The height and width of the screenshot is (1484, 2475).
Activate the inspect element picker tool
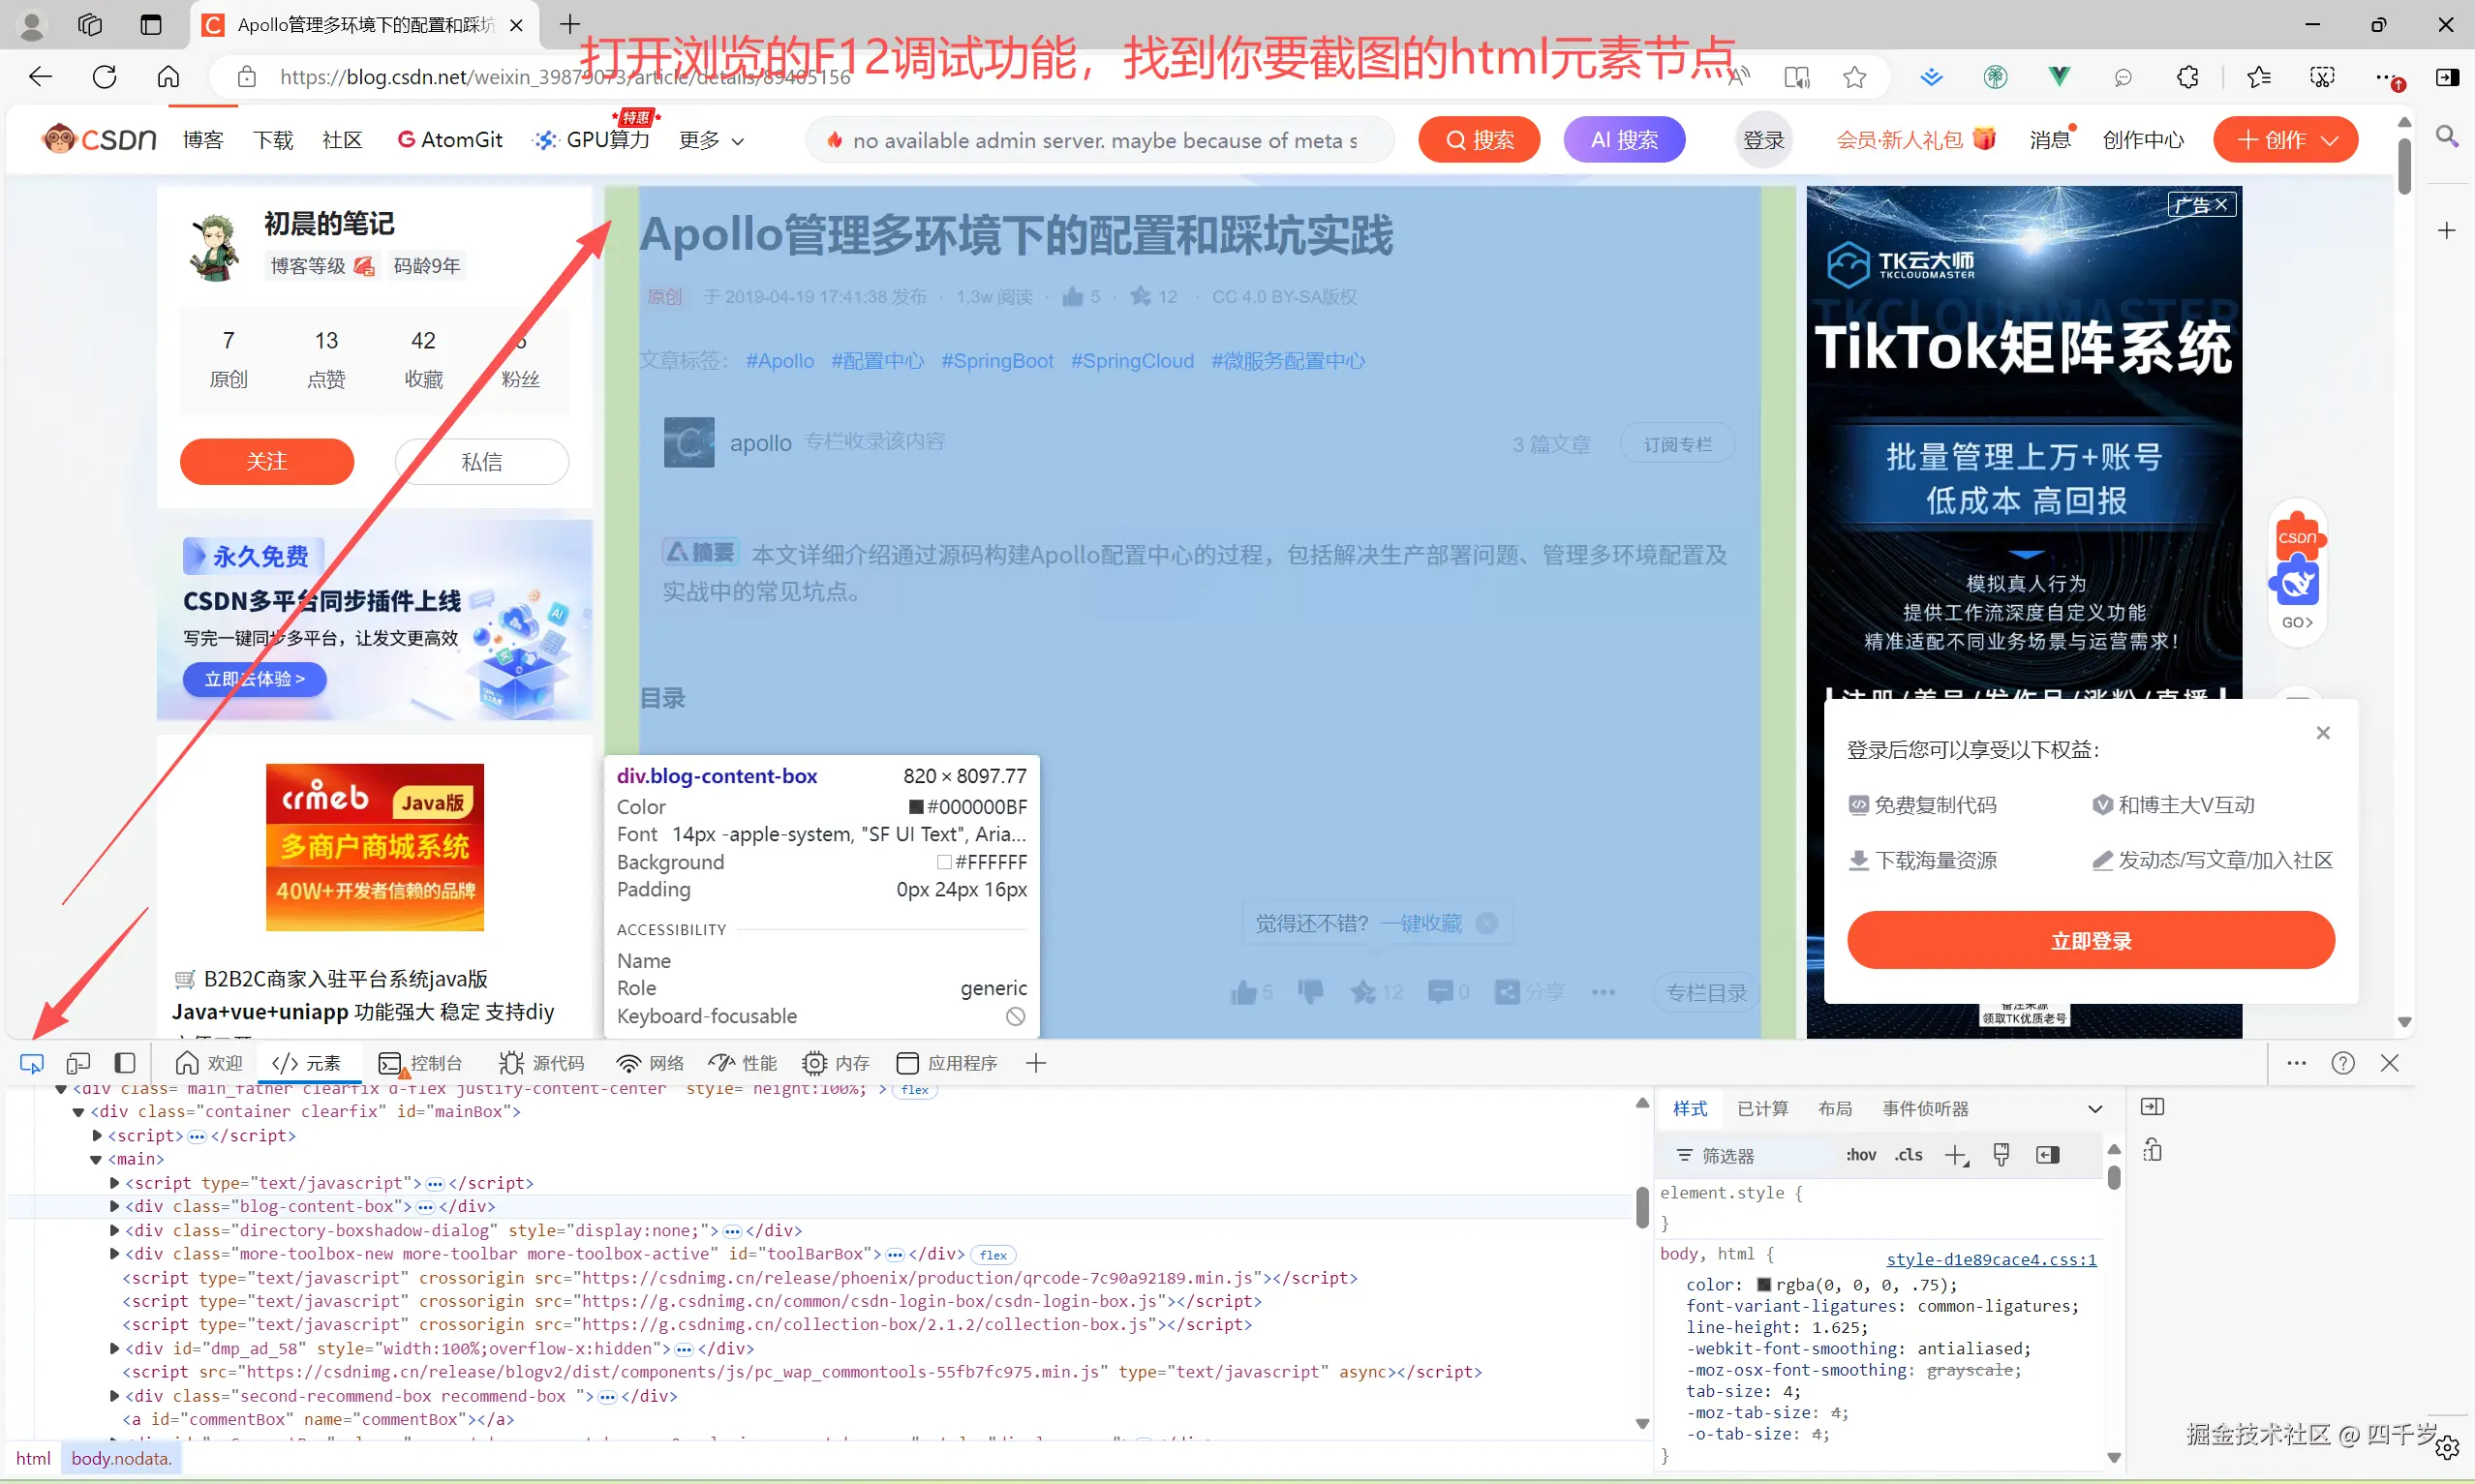point(31,1063)
